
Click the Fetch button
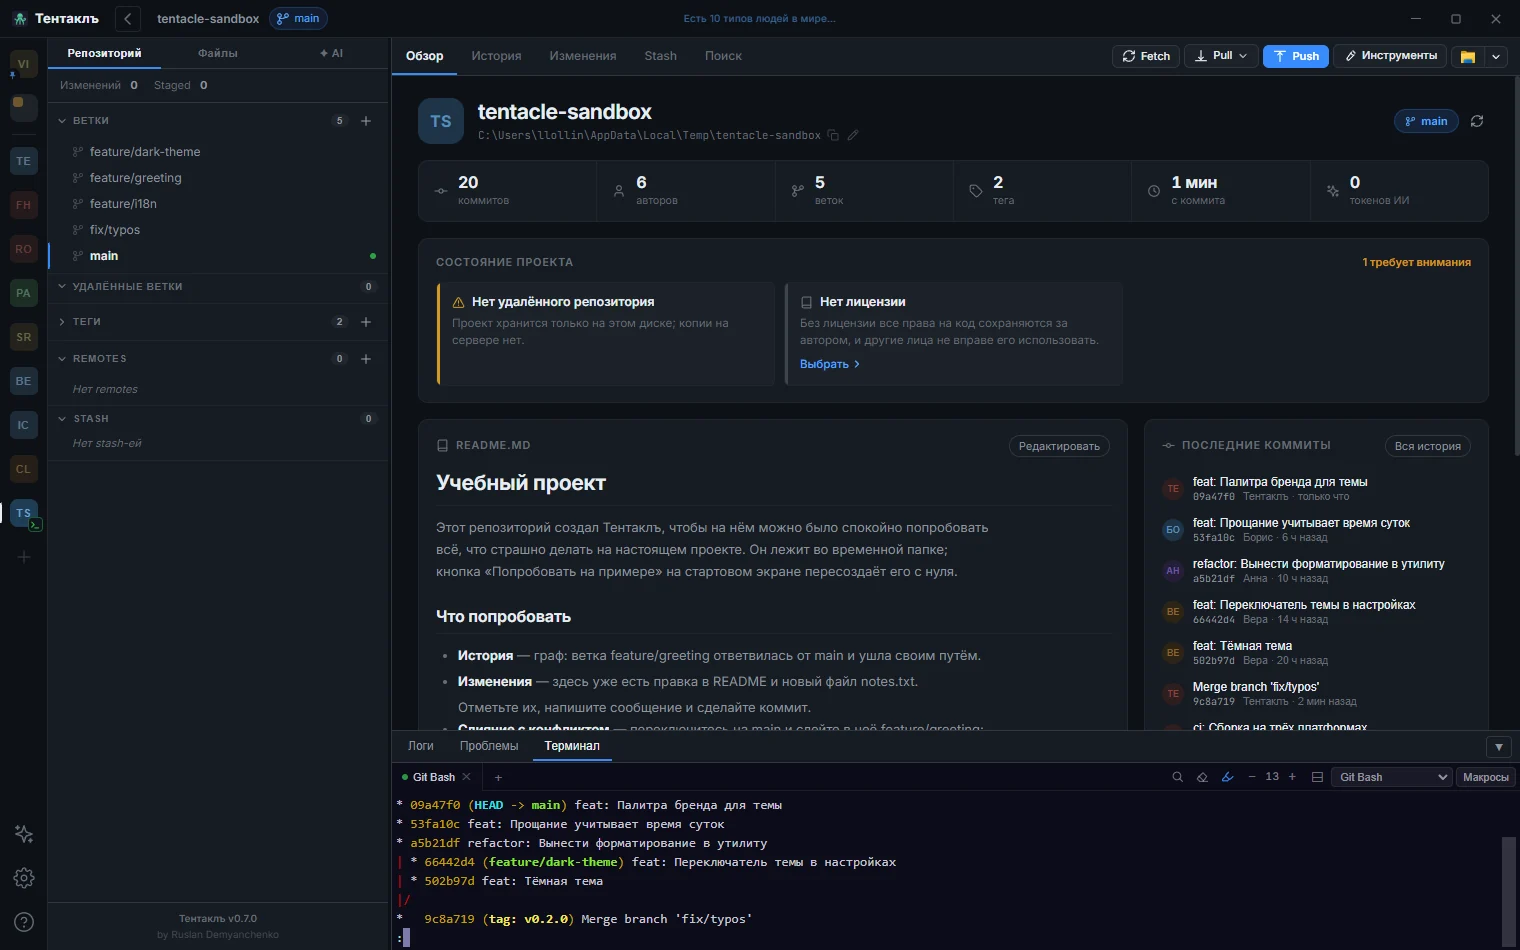[1146, 56]
